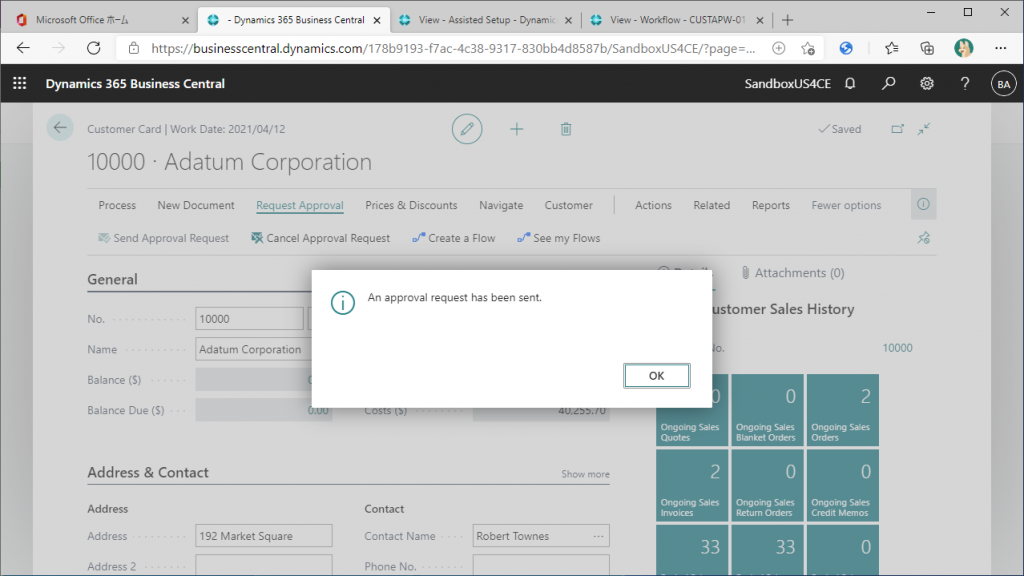Screen dimensions: 1024x576
Task: Add this page to favorites star icon
Action: click(x=808, y=48)
